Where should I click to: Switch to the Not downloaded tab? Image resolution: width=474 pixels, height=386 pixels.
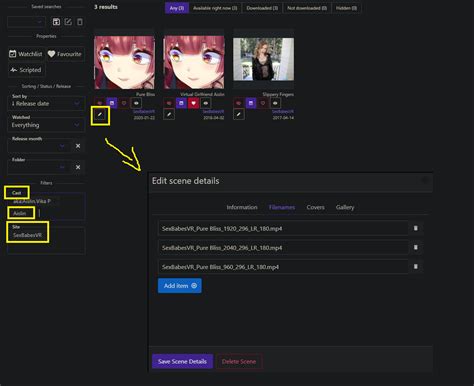[307, 8]
